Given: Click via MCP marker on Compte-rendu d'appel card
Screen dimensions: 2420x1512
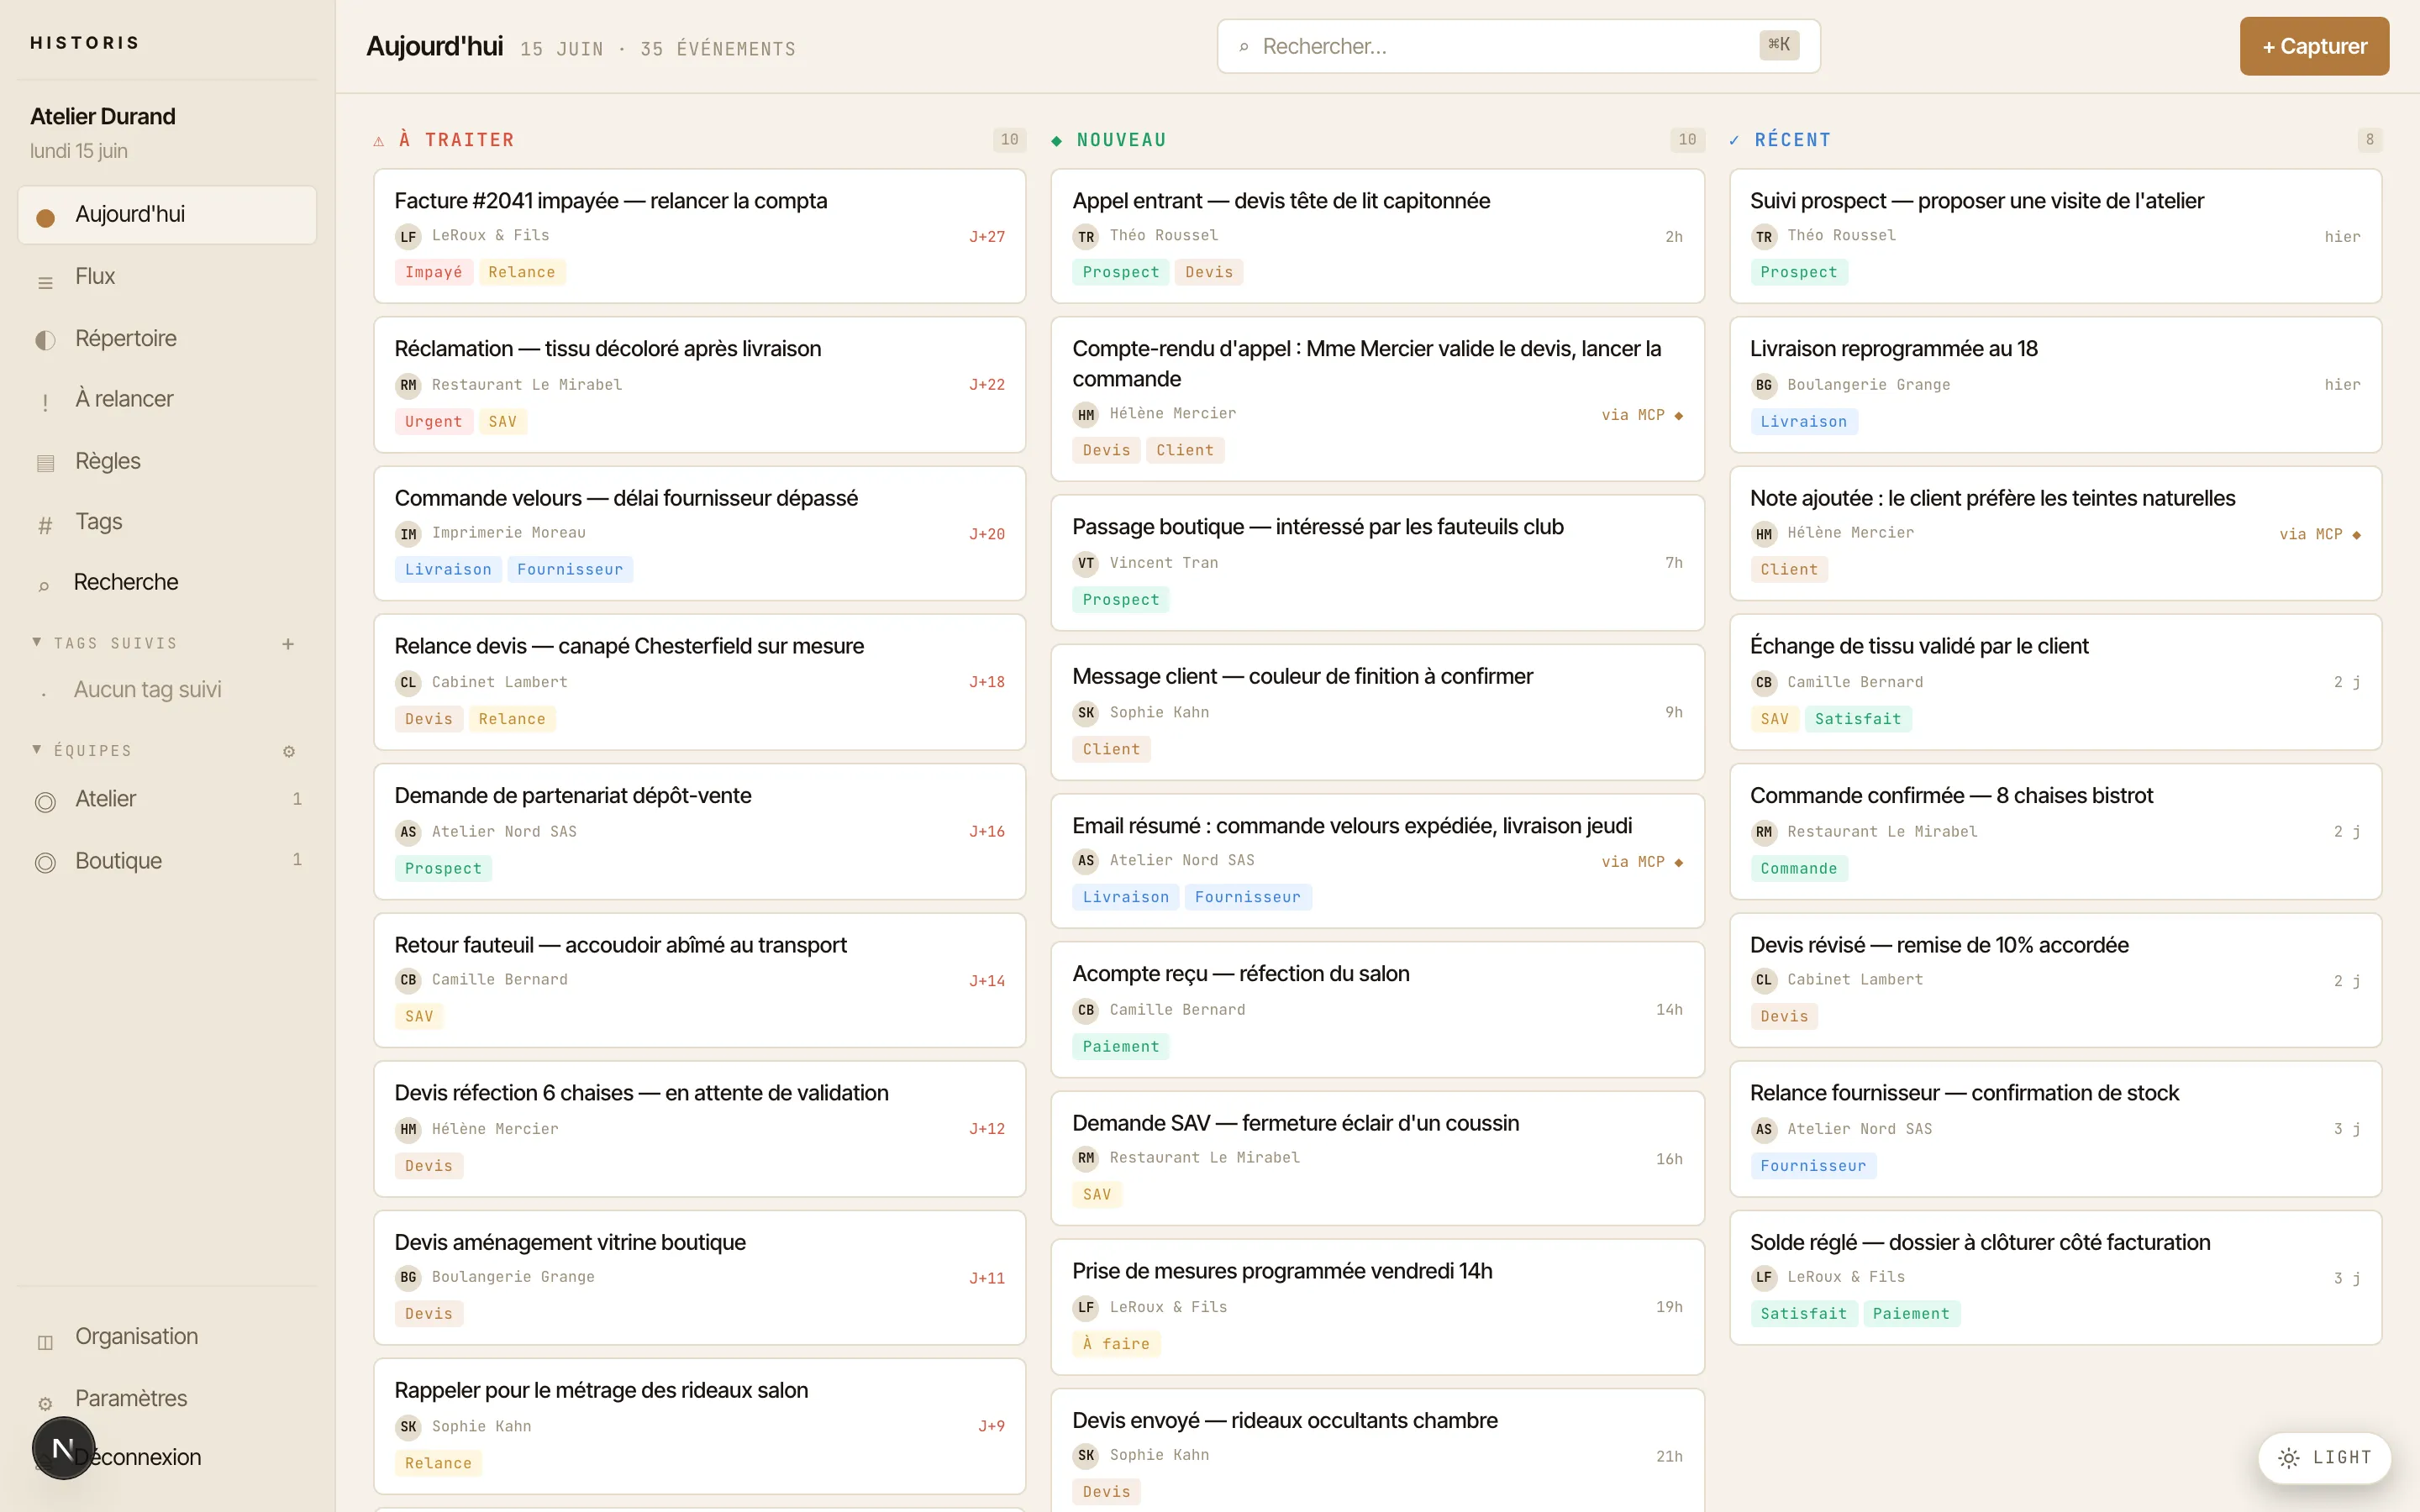Looking at the screenshot, I should click(1642, 415).
